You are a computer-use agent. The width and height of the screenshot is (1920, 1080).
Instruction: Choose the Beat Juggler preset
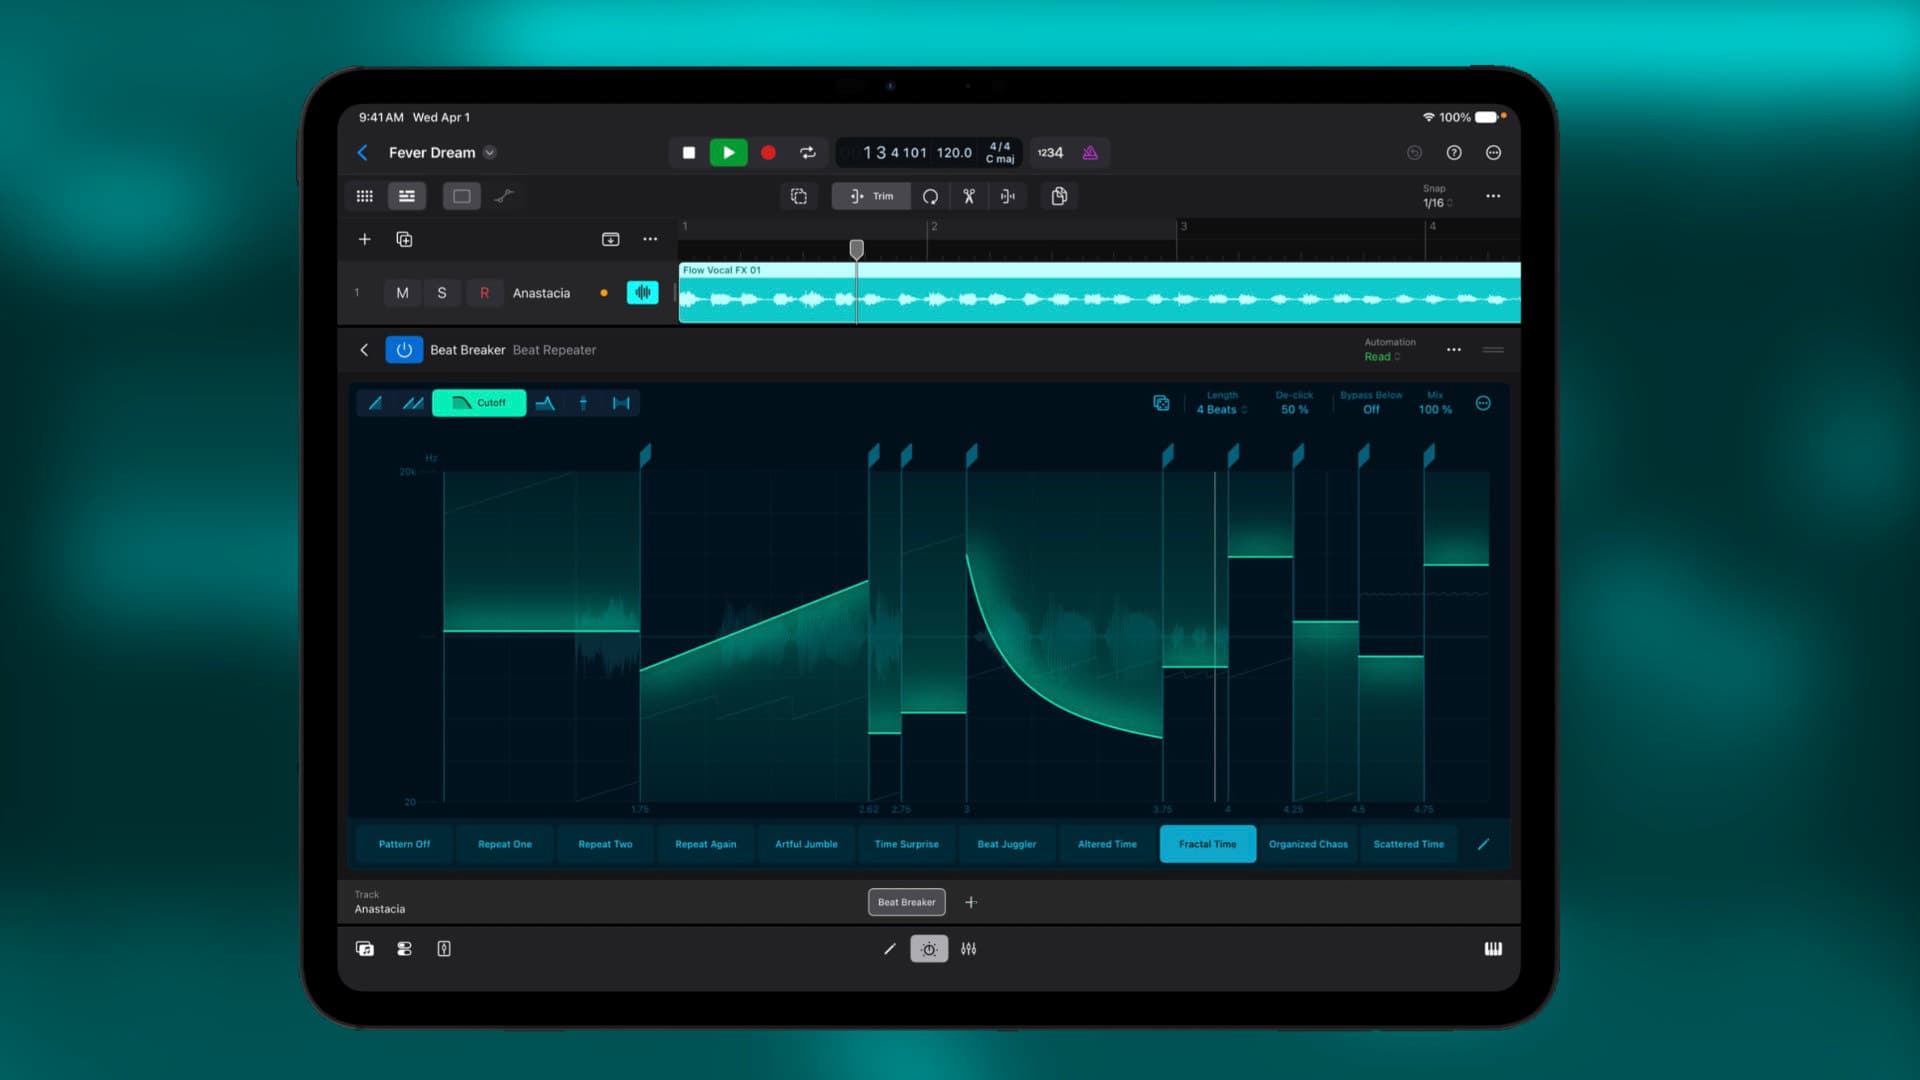click(x=1007, y=844)
